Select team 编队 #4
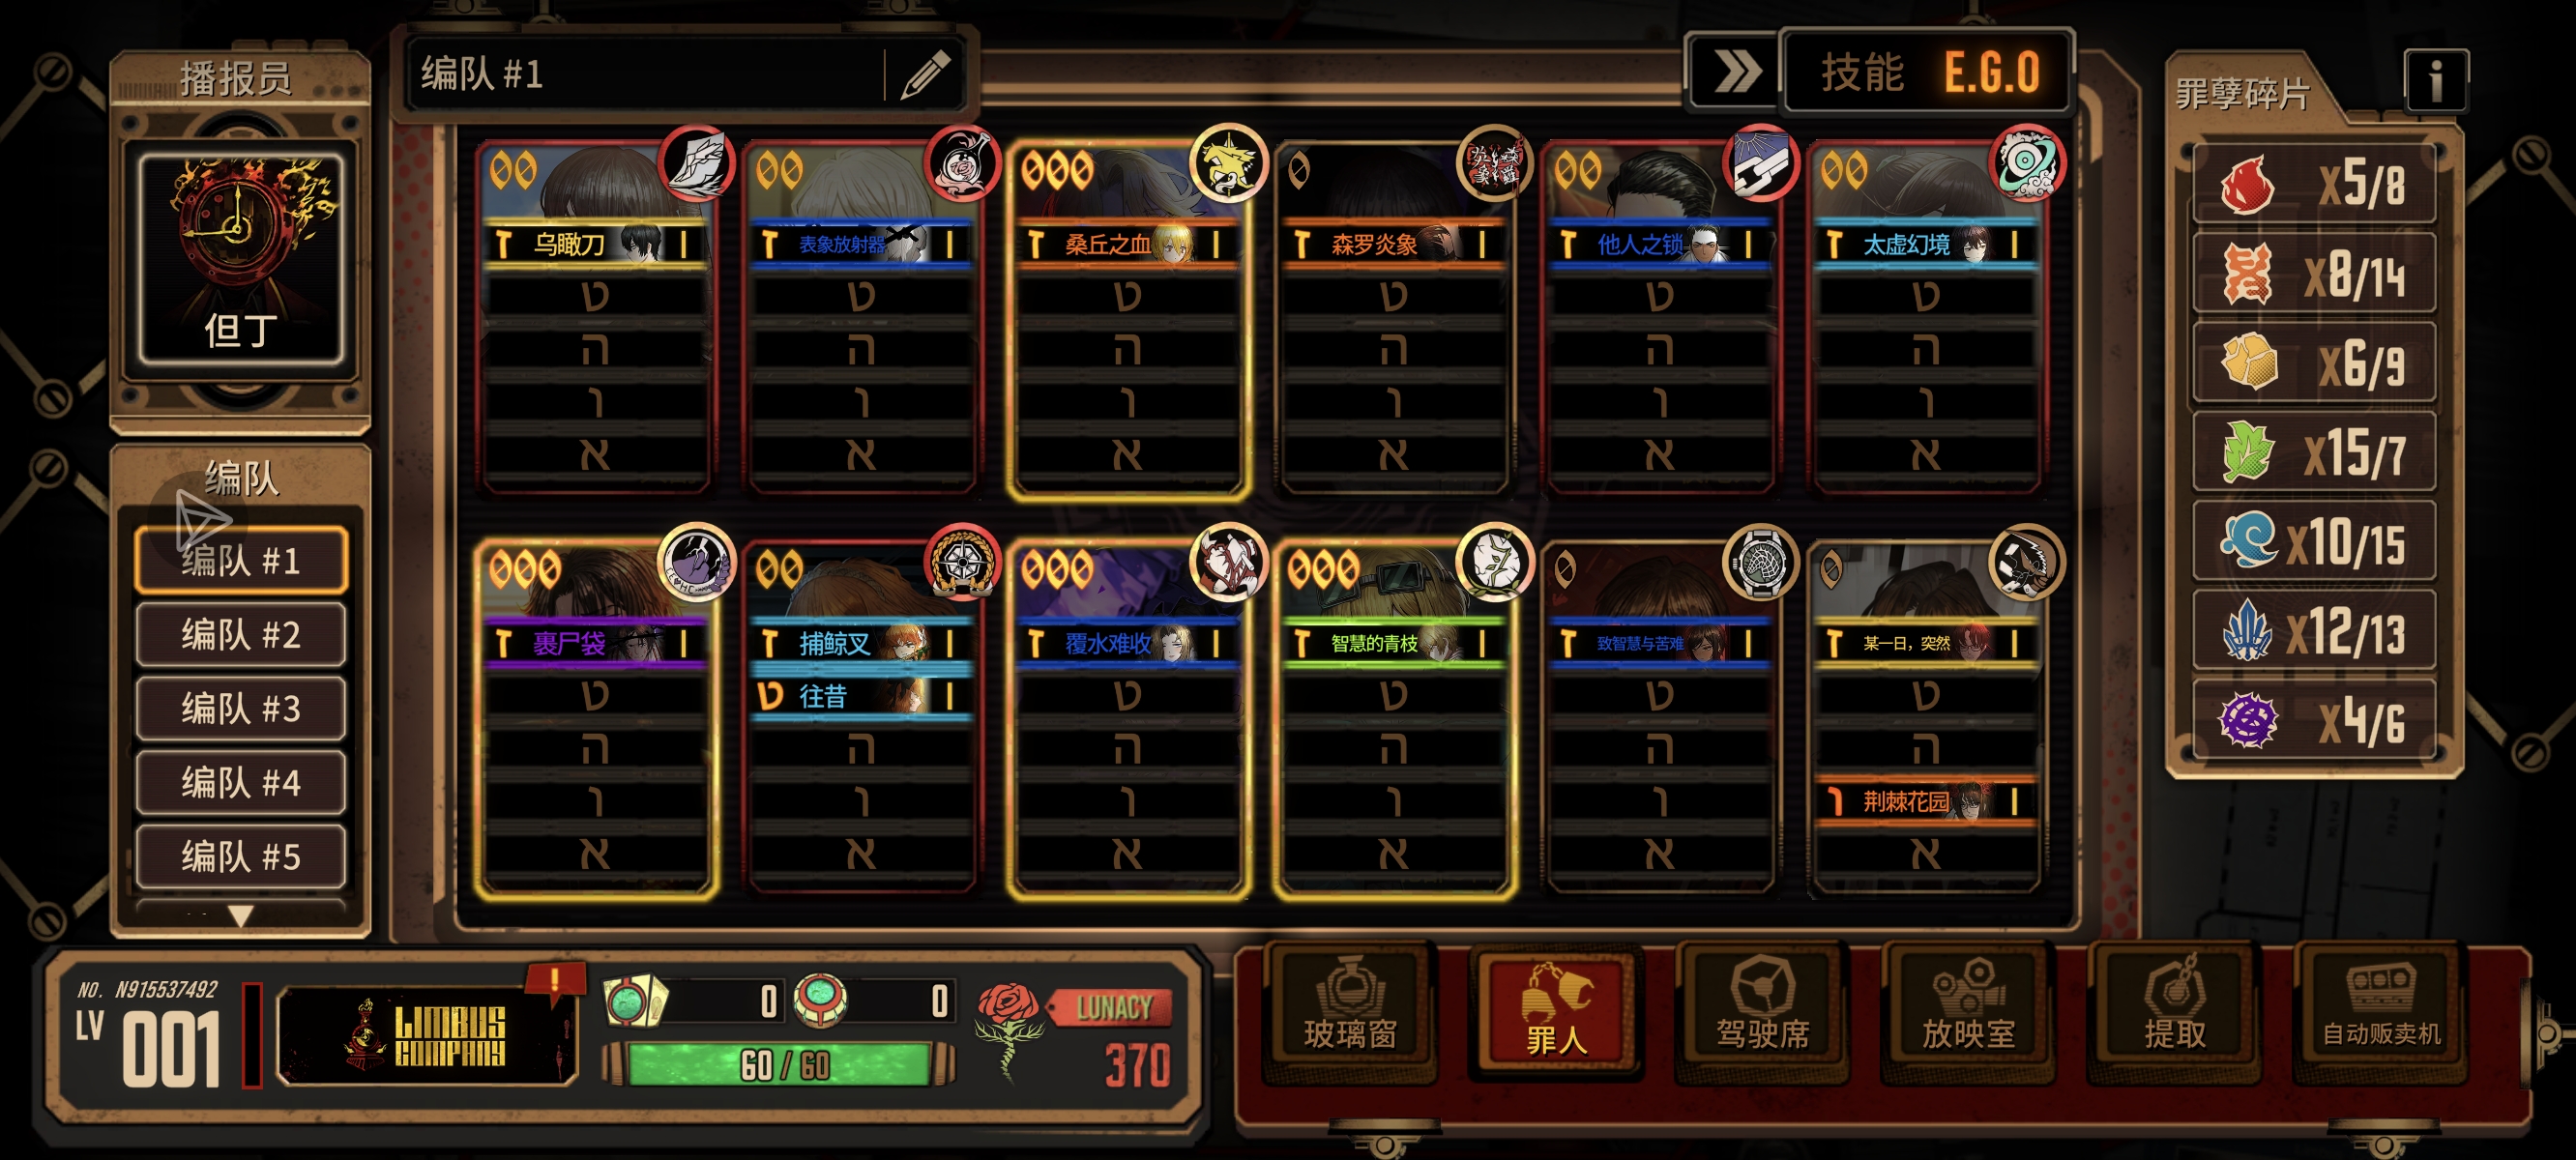 point(241,783)
